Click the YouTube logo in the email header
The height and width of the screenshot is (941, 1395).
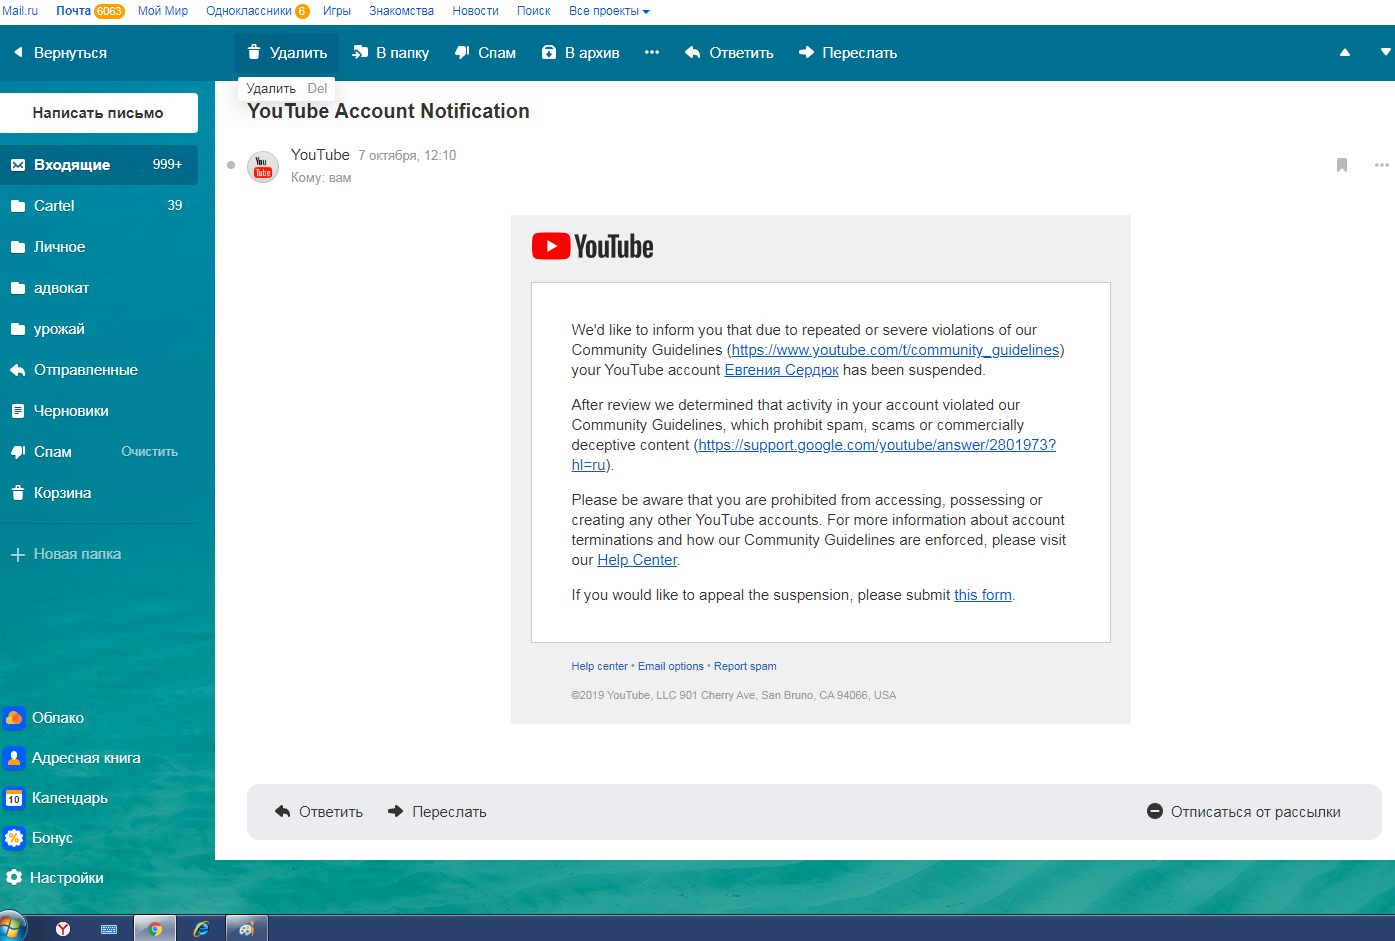(592, 246)
